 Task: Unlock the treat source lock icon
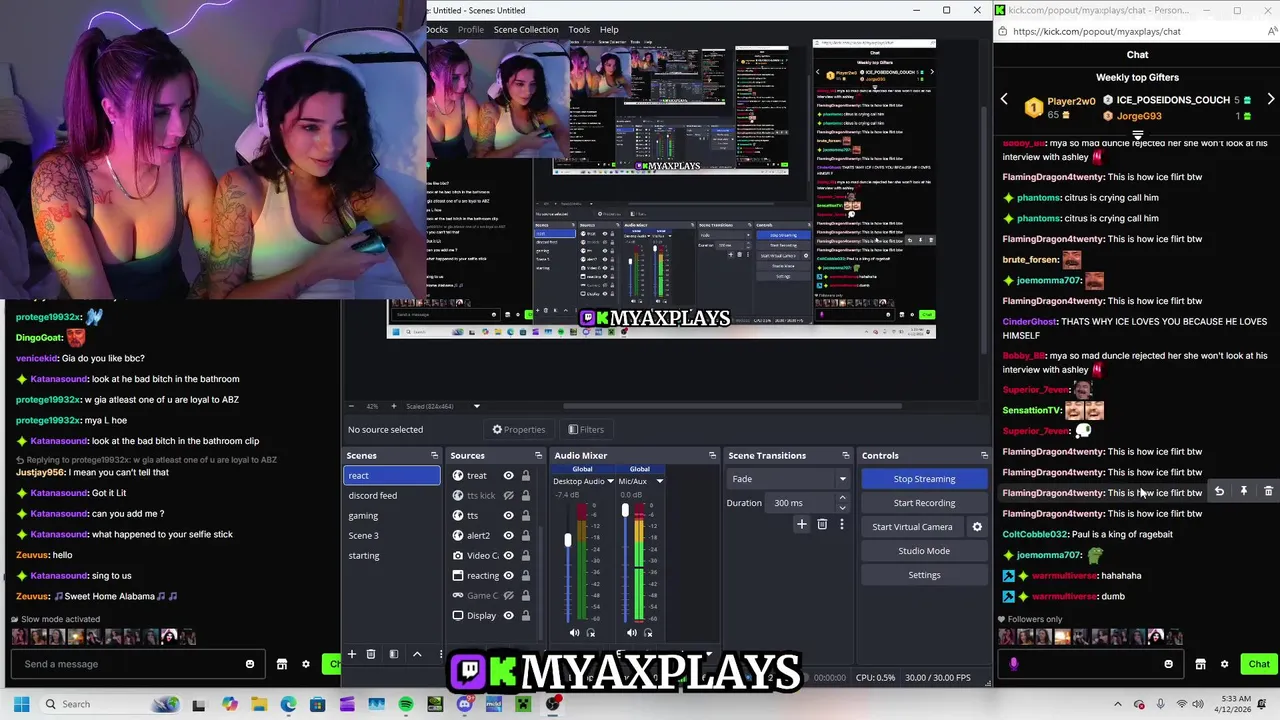click(525, 476)
